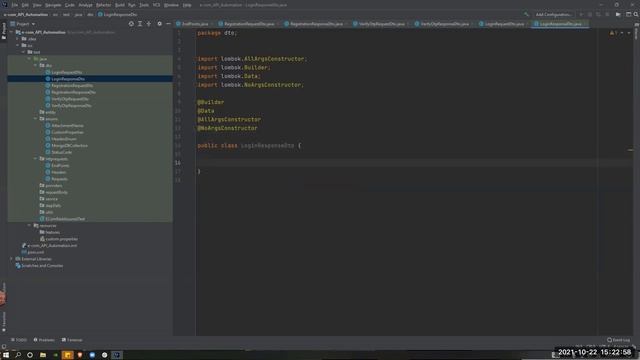Open Project panel settings gear
640x360 pixels.
(x=160, y=24)
